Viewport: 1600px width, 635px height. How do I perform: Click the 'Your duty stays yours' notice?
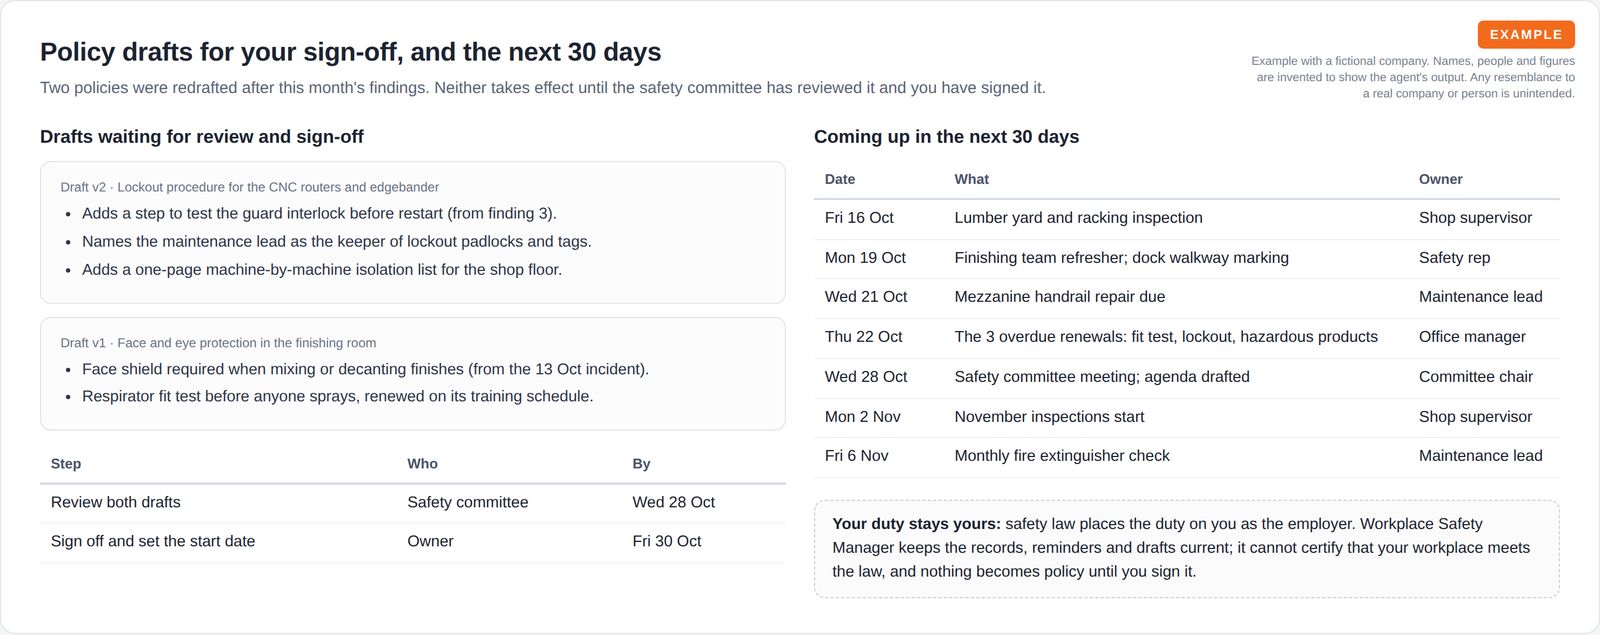[x=1187, y=548]
